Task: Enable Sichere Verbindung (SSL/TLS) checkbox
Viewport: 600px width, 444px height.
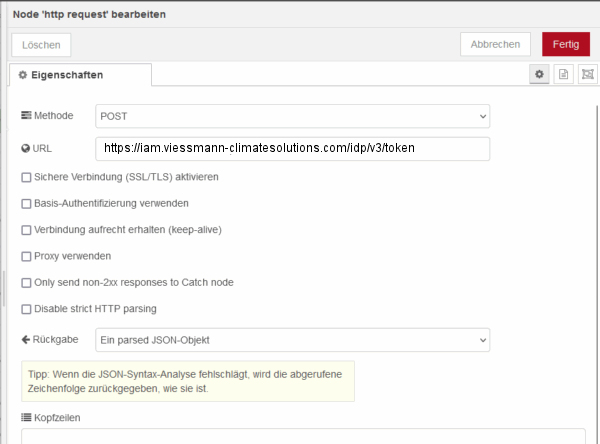Action: 26,177
